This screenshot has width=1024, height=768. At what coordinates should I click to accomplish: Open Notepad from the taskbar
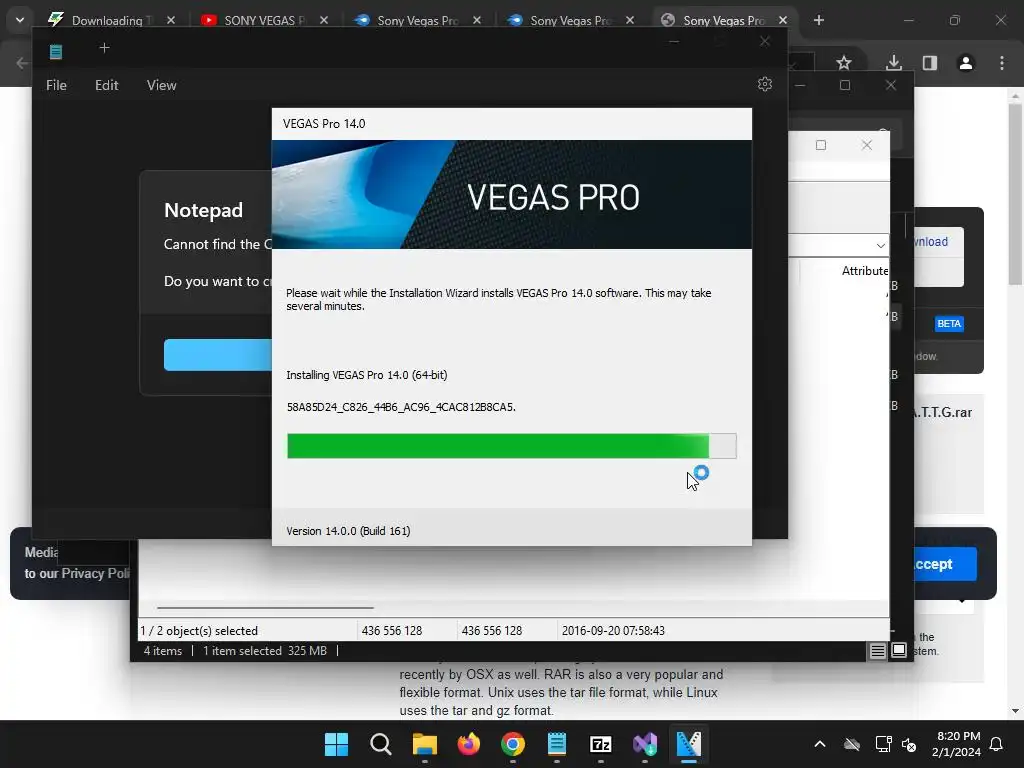556,744
